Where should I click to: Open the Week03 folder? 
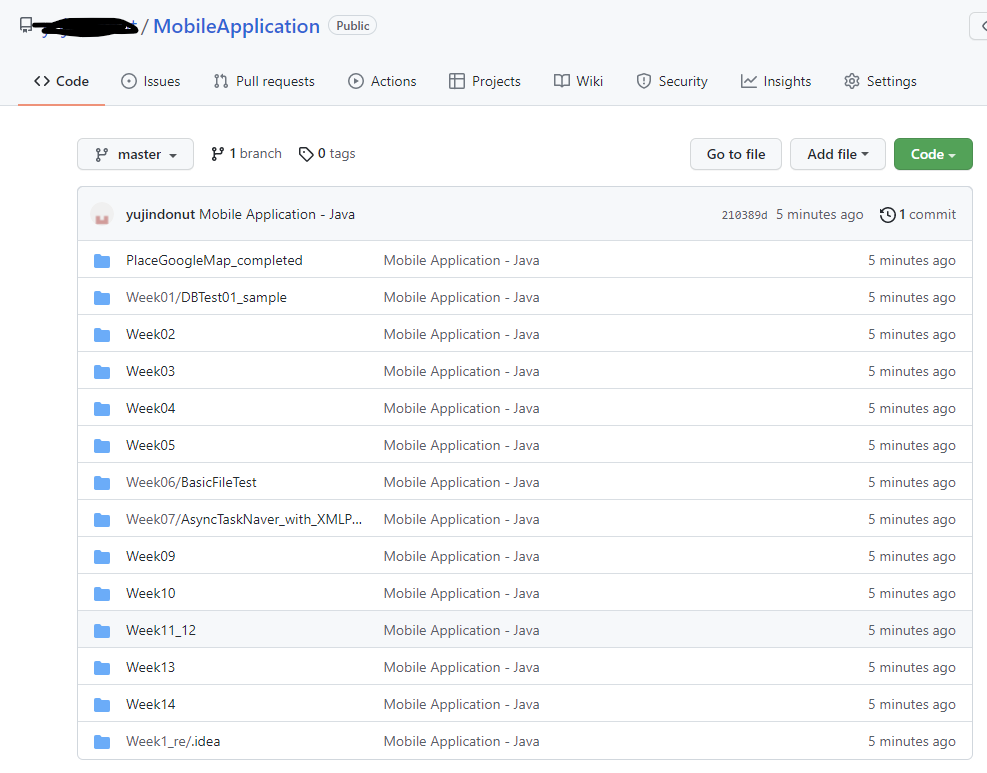coord(150,371)
